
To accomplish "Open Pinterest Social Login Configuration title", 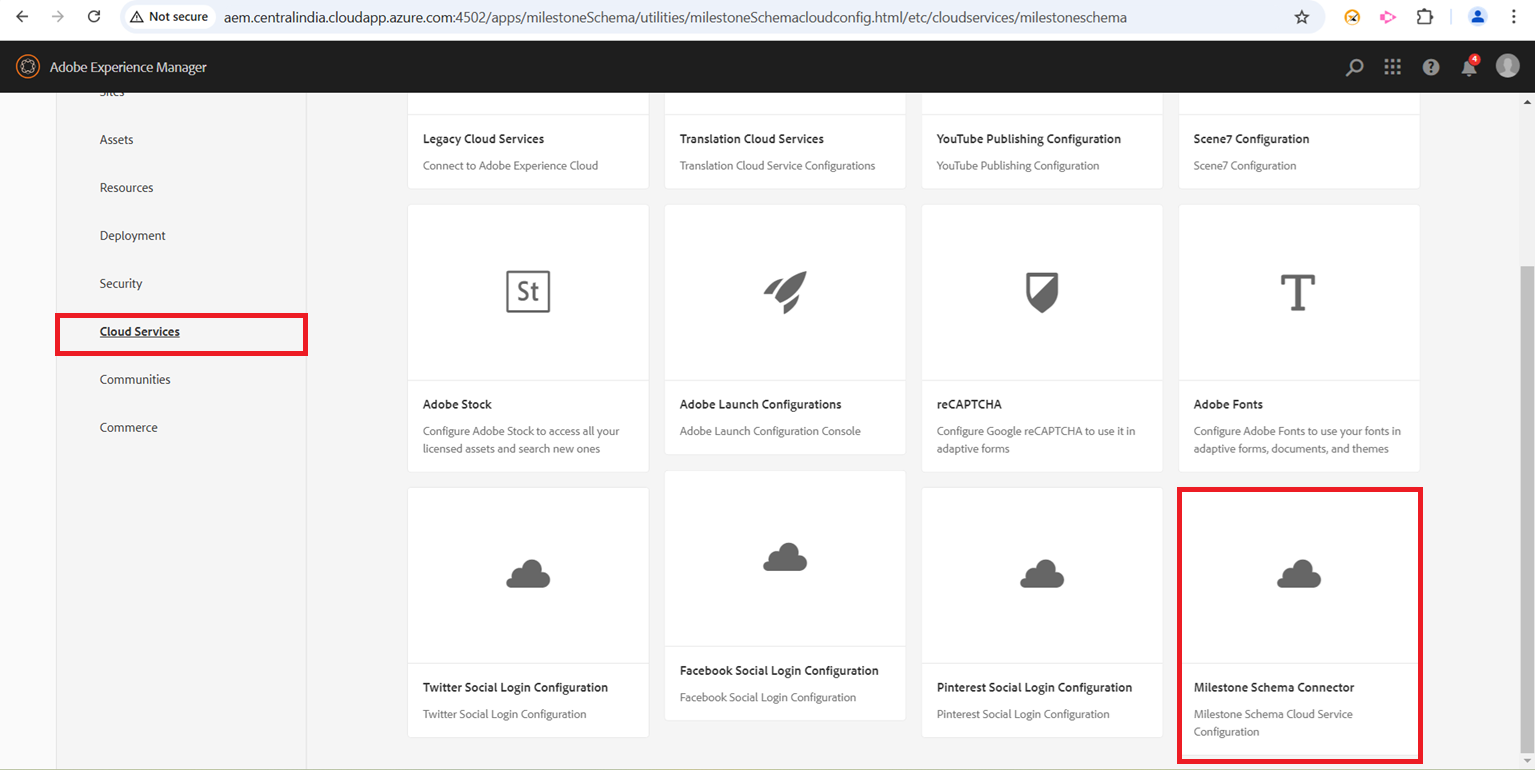I will coord(1034,688).
